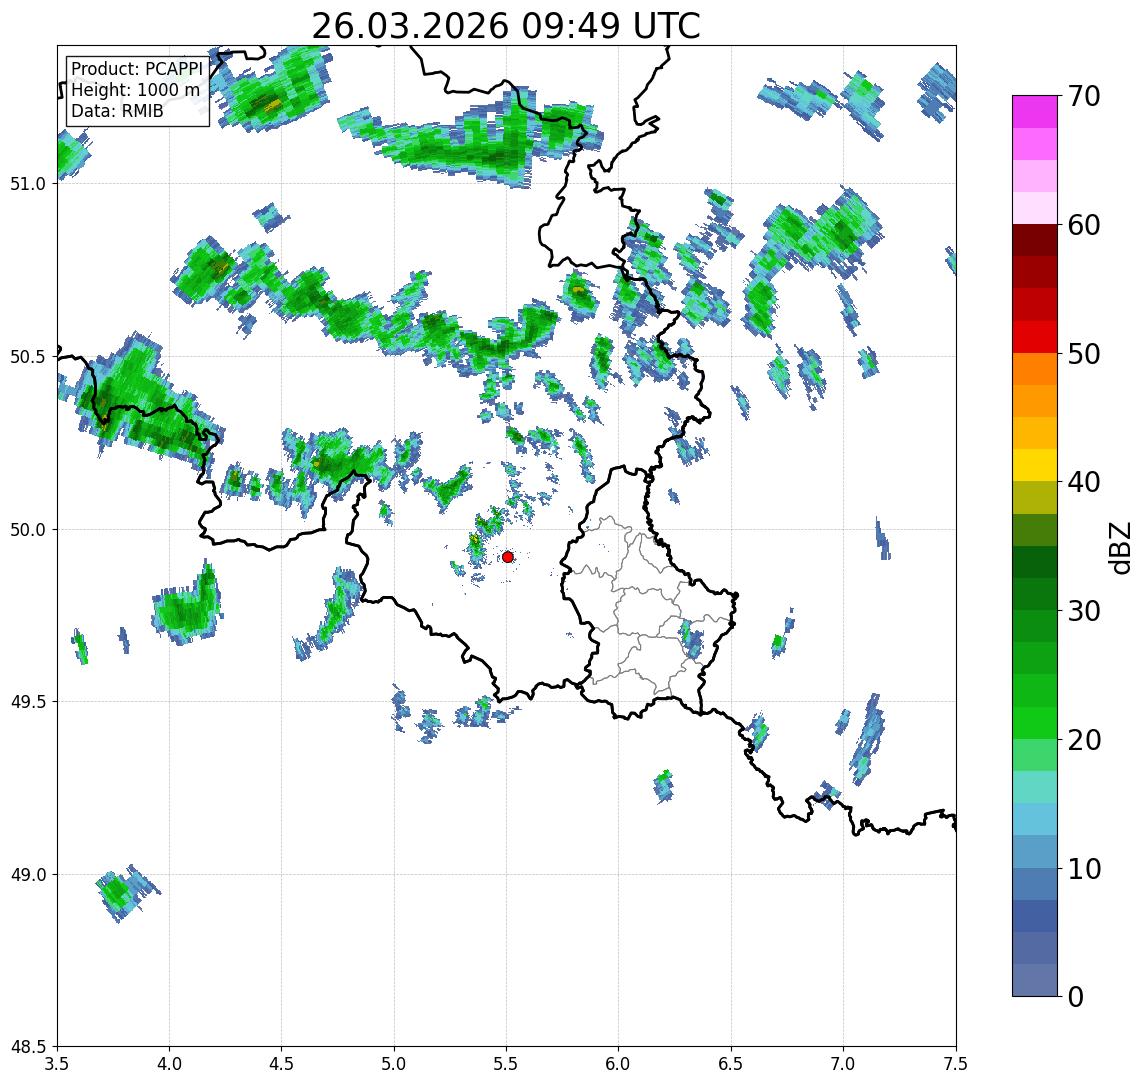Click the dBZ colorbar label
Screen dimensions: 1145x1084
pos(1120,547)
